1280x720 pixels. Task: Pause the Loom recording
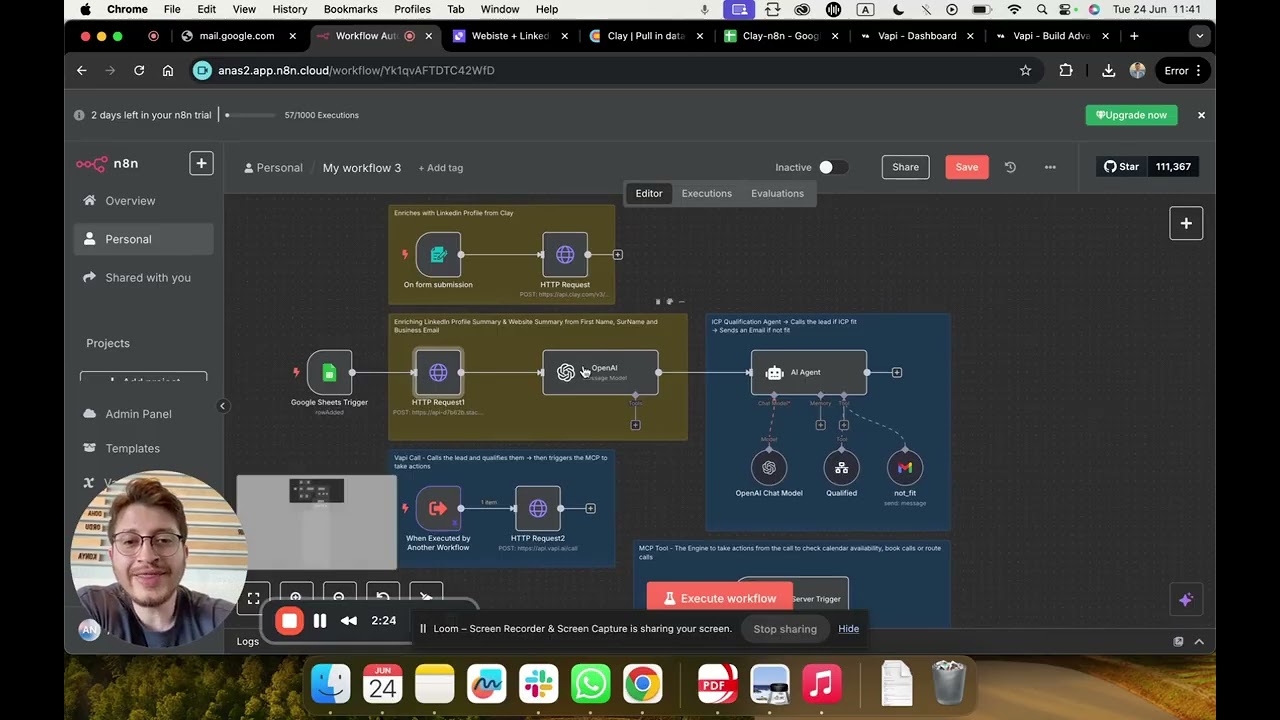(320, 621)
